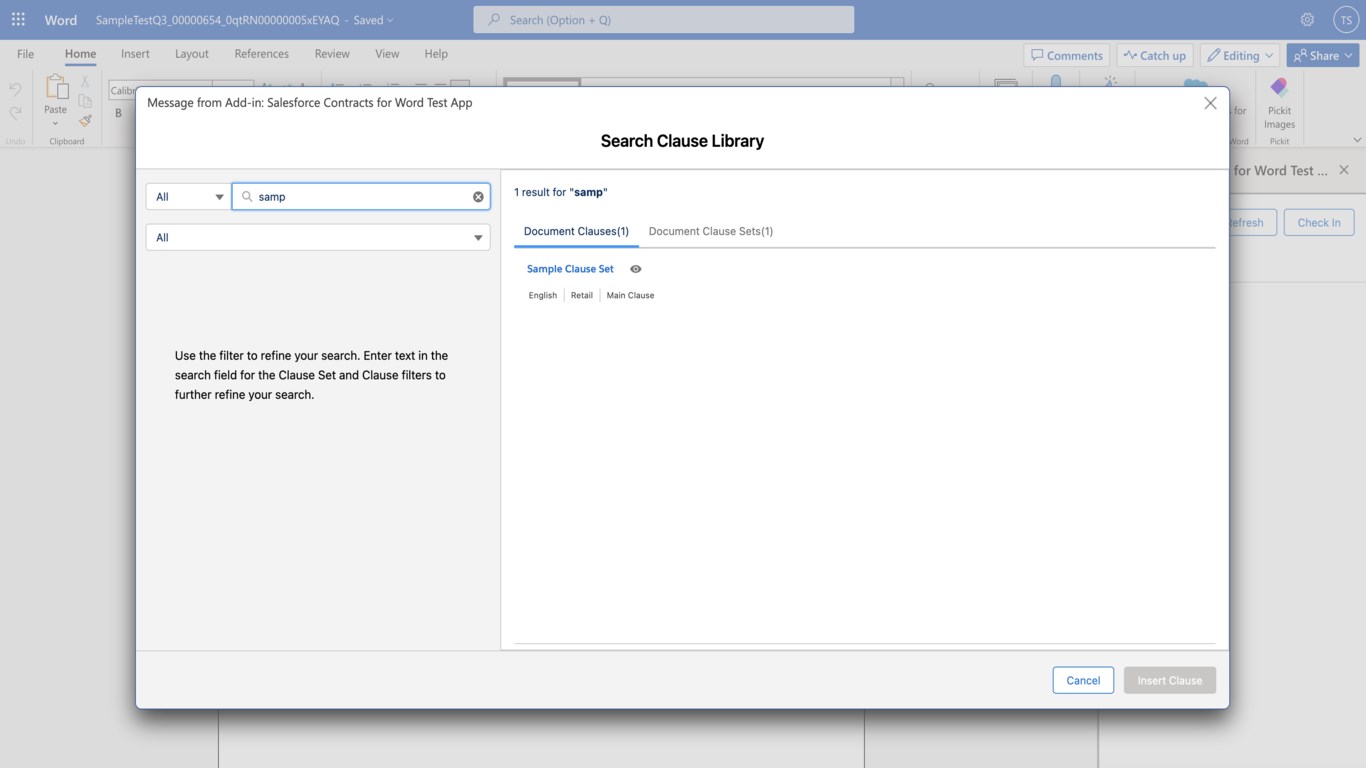This screenshot has width=1366, height=768.
Task: Copy selection using the Copy icon
Action: [x=85, y=101]
